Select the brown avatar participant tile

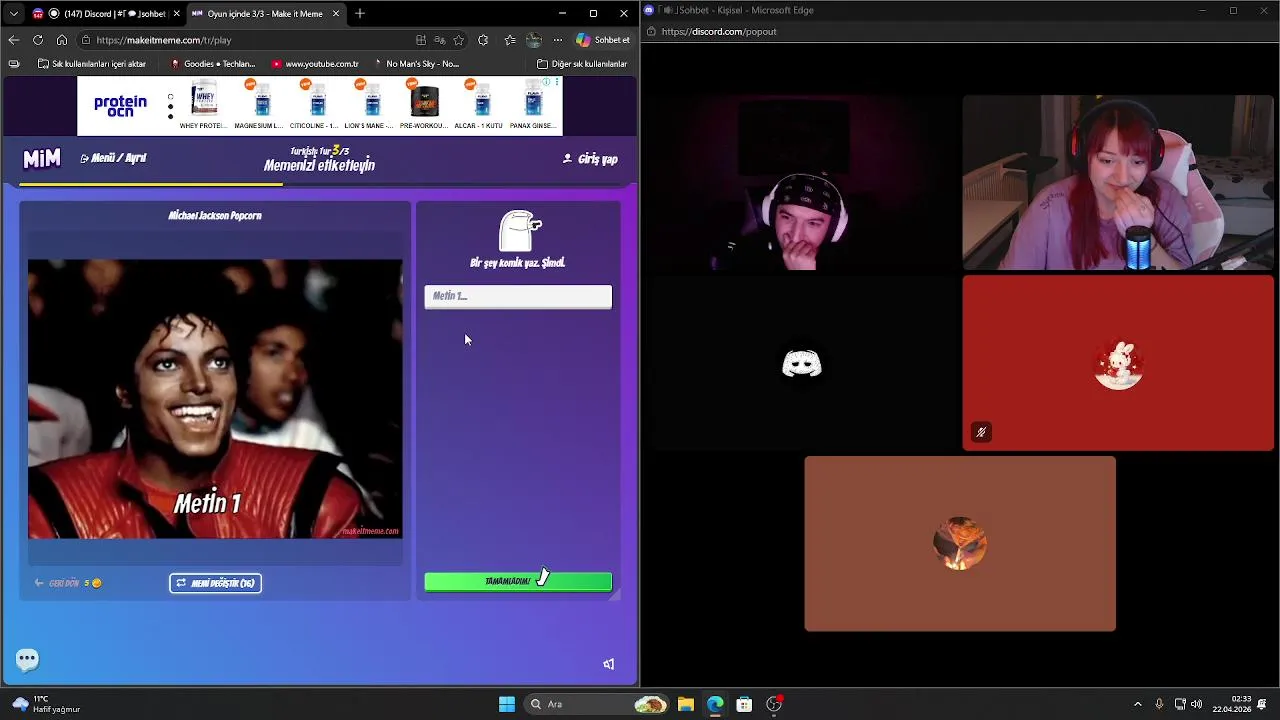click(960, 544)
